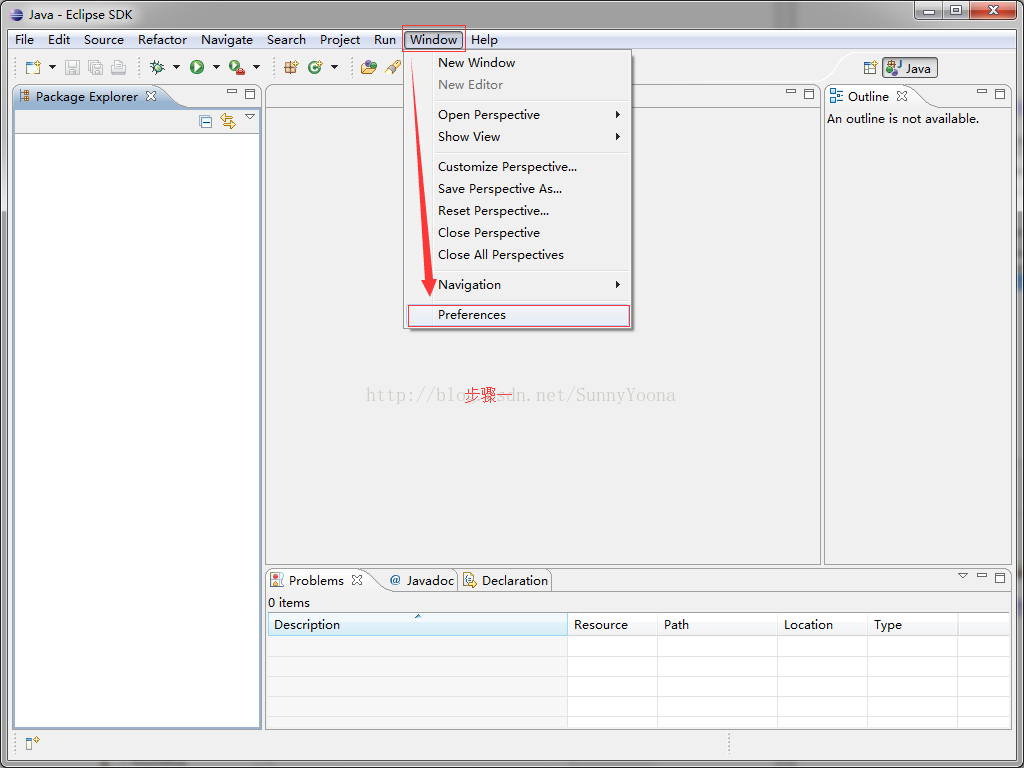Sort by the Resource column header
The height and width of the screenshot is (768, 1024).
pyautogui.click(x=613, y=625)
